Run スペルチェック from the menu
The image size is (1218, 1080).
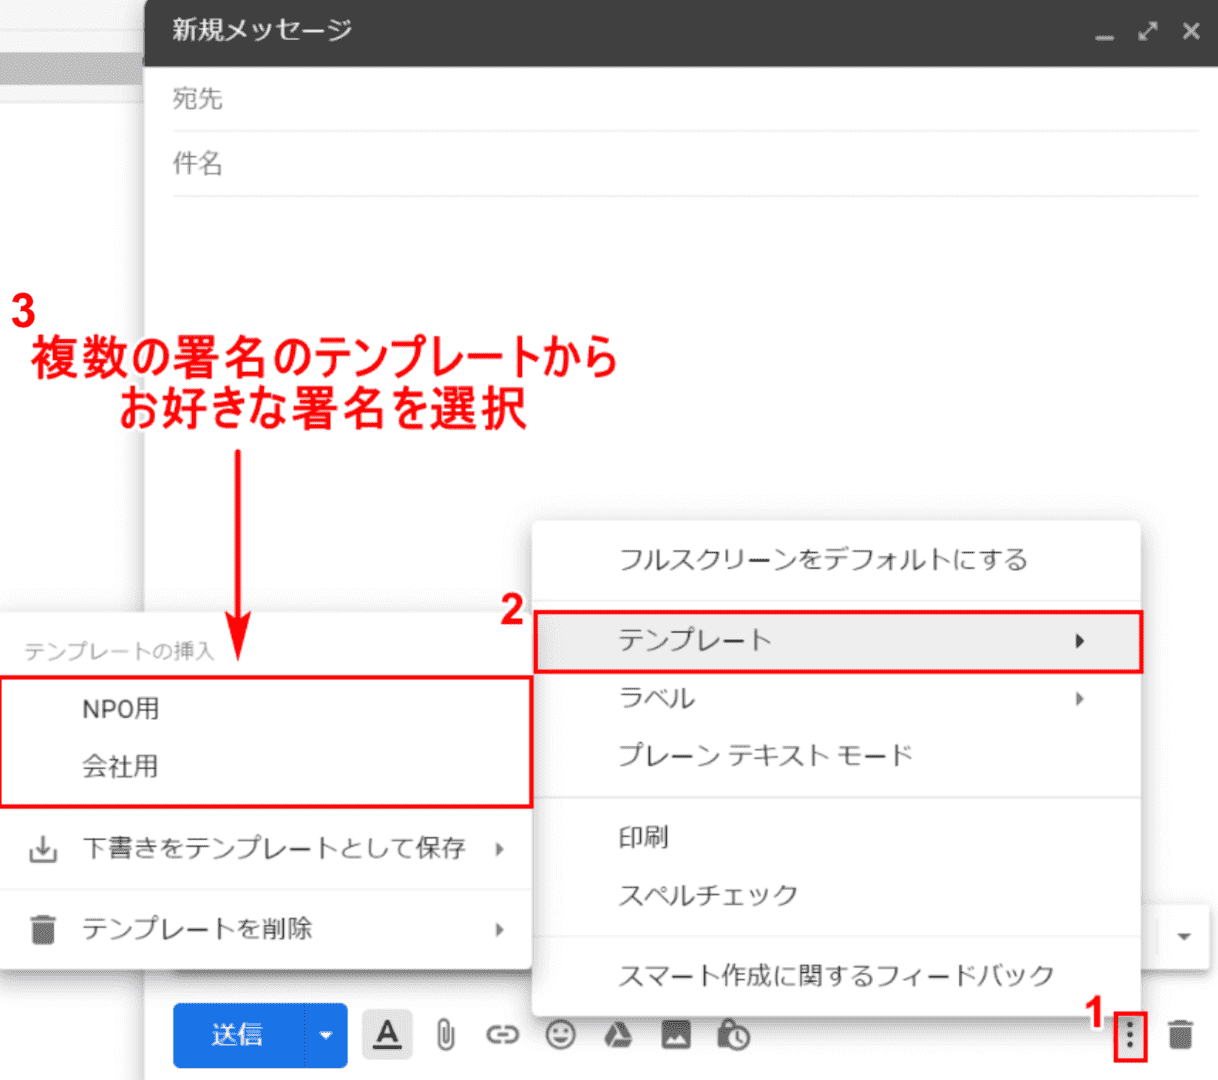[x=836, y=895]
